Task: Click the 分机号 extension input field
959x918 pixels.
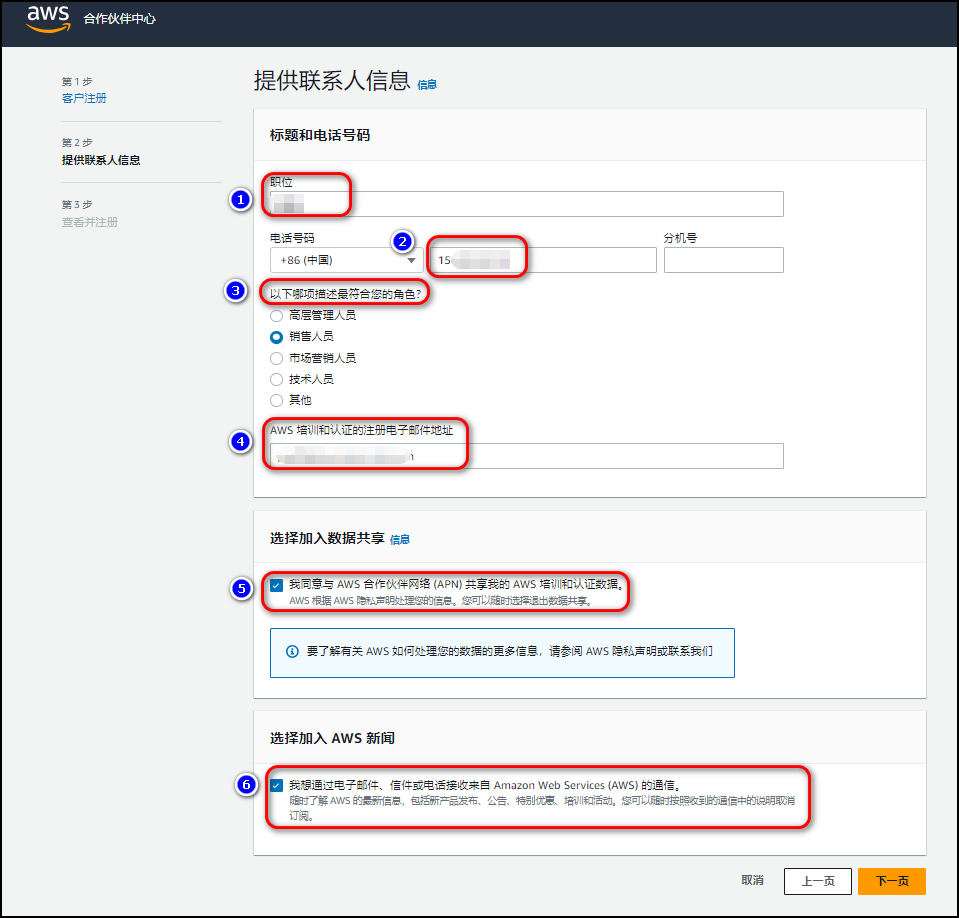Action: (724, 260)
